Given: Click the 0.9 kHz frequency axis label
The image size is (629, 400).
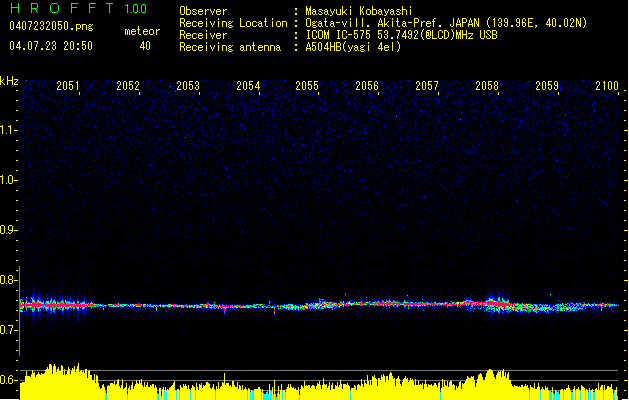Looking at the screenshot, I should pos(8,230).
